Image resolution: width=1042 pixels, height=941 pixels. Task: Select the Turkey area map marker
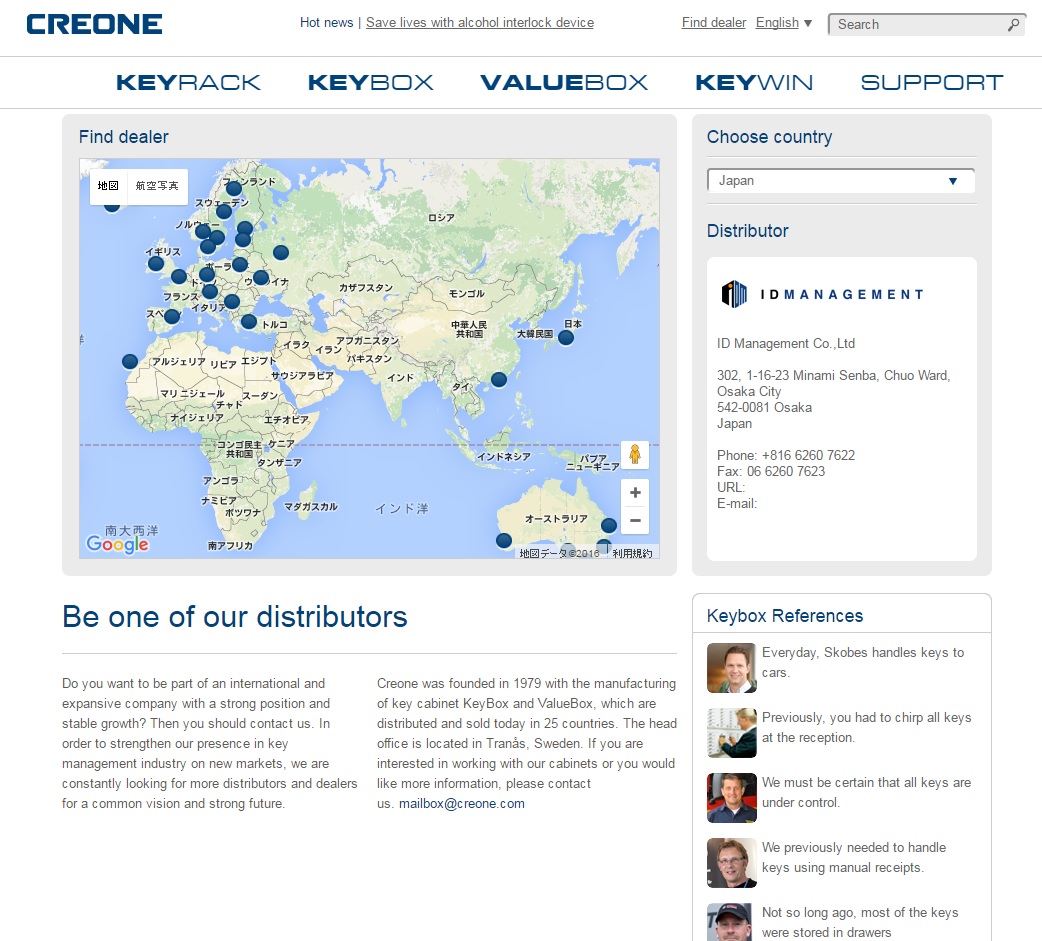point(249,322)
